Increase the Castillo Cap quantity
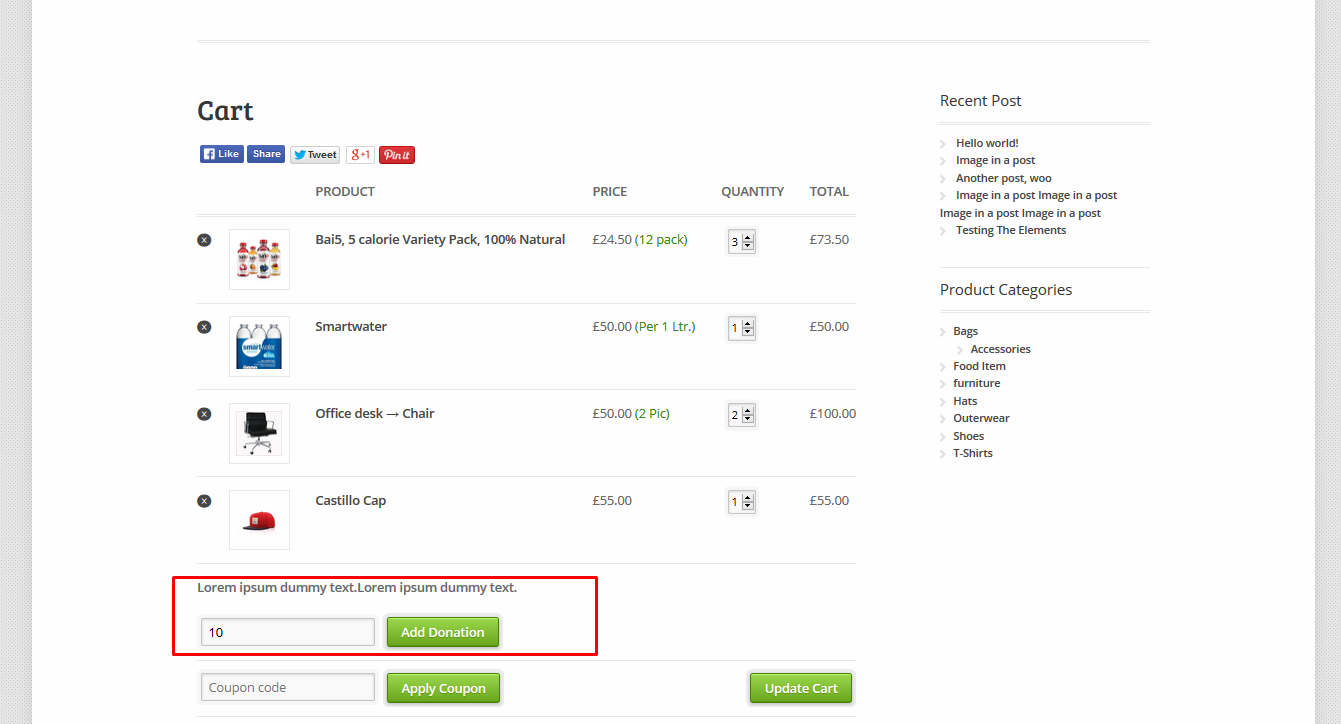This screenshot has height=724, width=1341. pos(748,496)
